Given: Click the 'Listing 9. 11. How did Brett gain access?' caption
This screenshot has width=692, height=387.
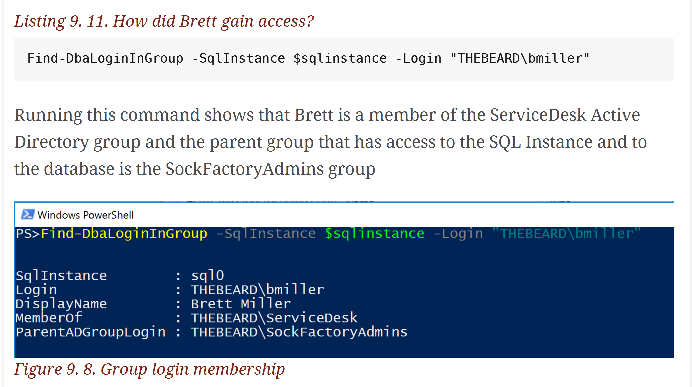Looking at the screenshot, I should click(164, 22).
